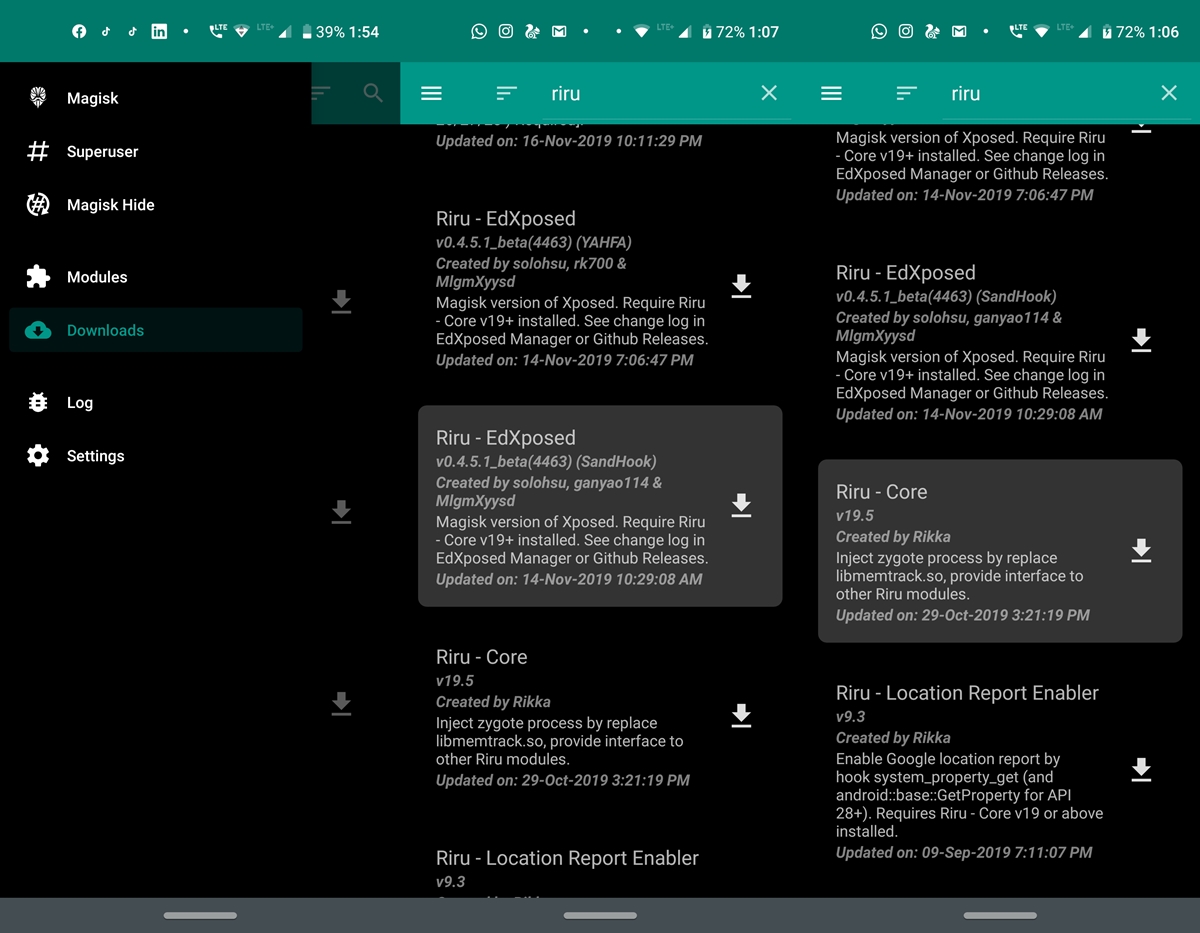Open the Superuser section

pos(155,151)
